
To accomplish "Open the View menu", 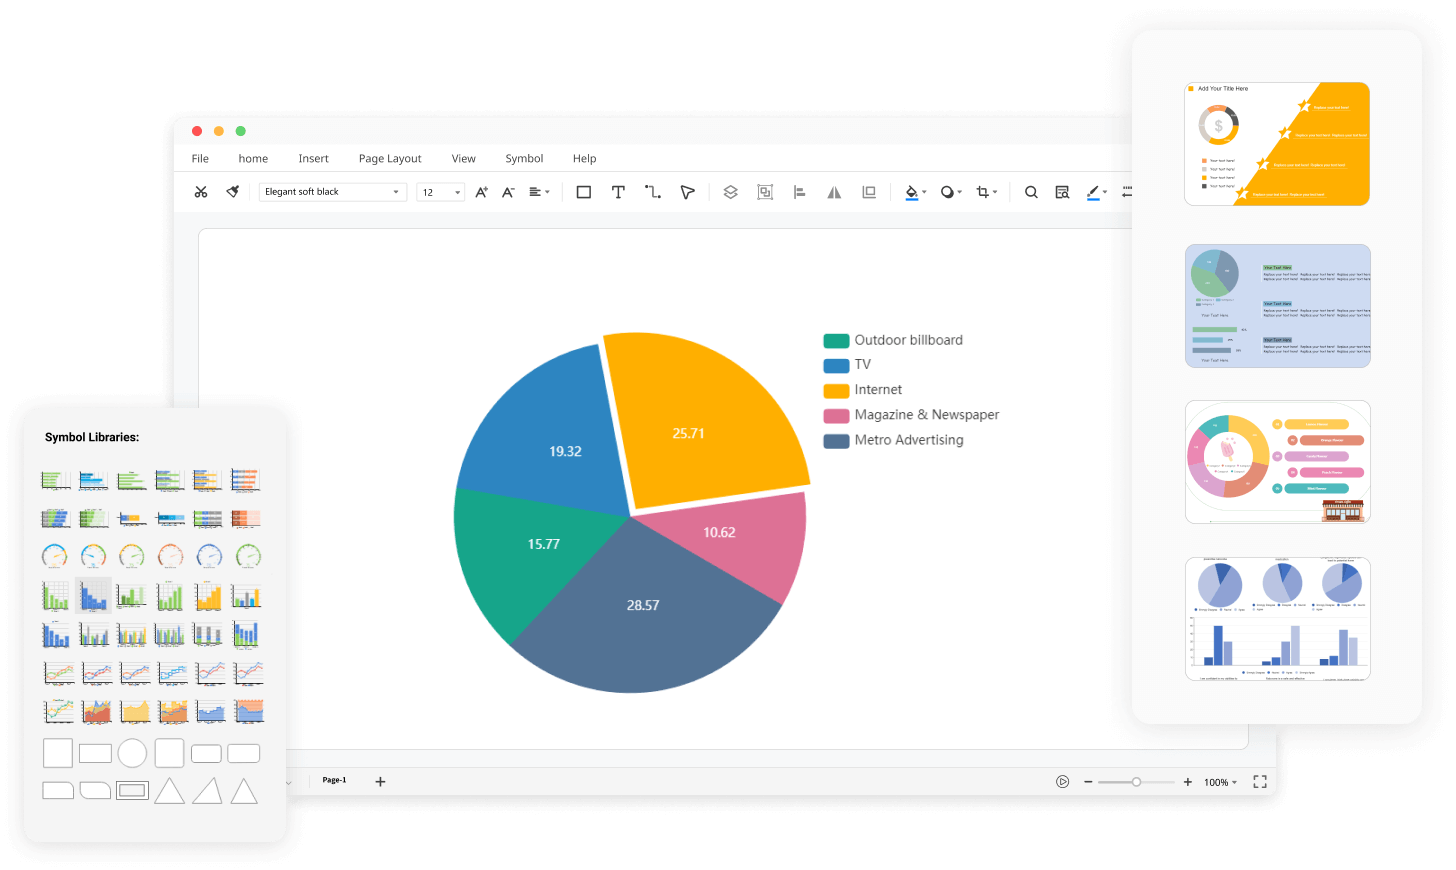I will click(463, 158).
